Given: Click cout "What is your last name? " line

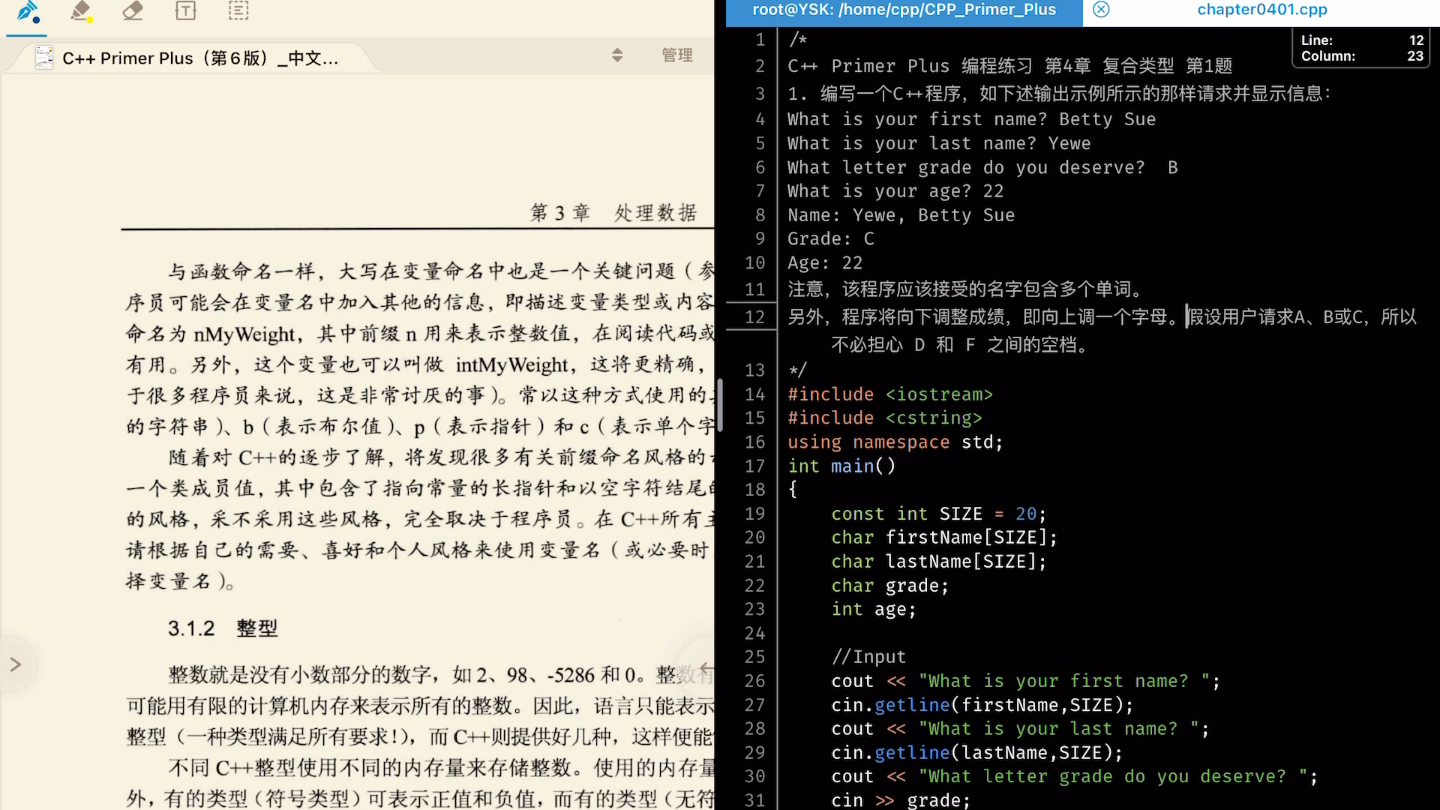Looking at the screenshot, I should [x=1020, y=729].
